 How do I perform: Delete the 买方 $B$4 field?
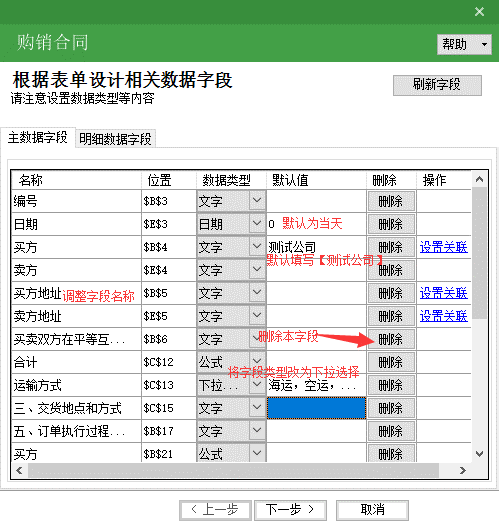[391, 247]
